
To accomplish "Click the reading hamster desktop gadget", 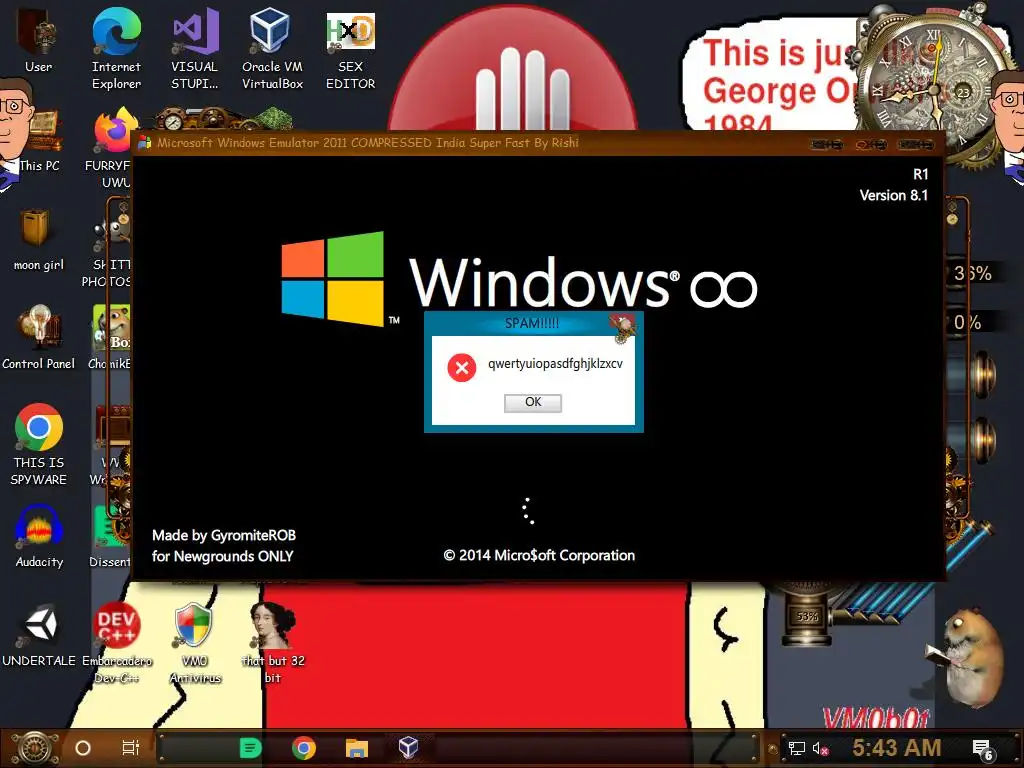I will [x=968, y=658].
